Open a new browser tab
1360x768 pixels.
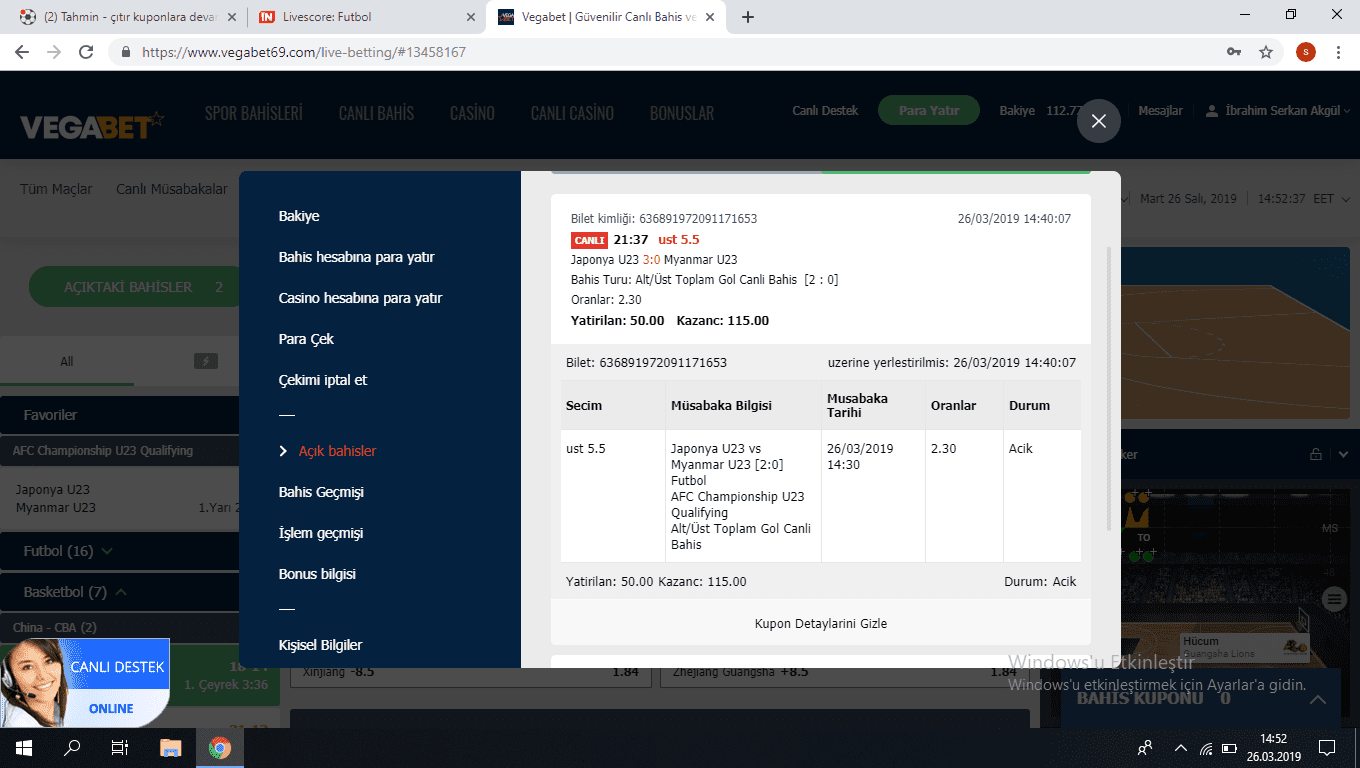click(748, 17)
